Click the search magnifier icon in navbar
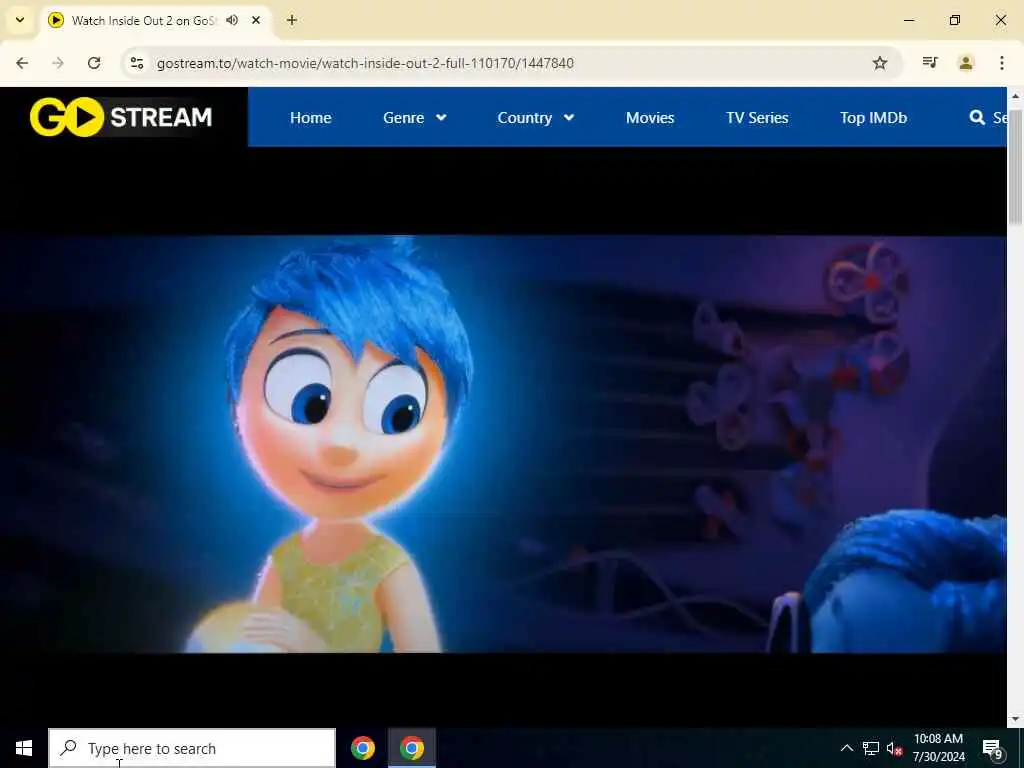Viewport: 1024px width, 768px height. click(x=977, y=118)
